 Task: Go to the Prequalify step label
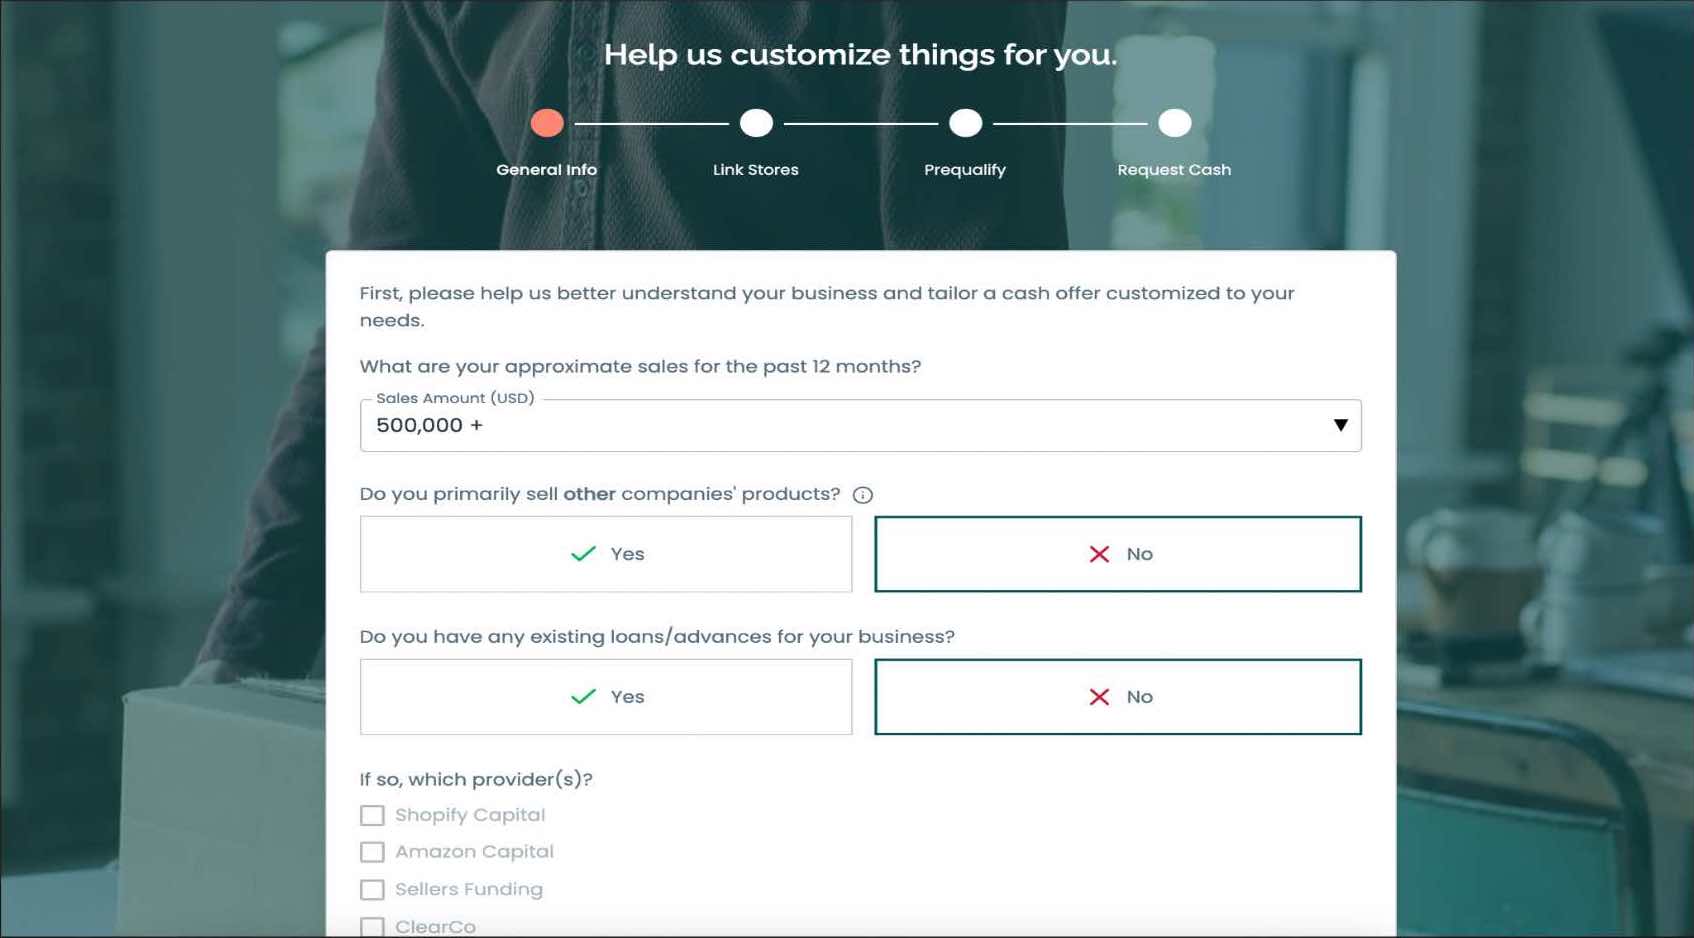965,170
